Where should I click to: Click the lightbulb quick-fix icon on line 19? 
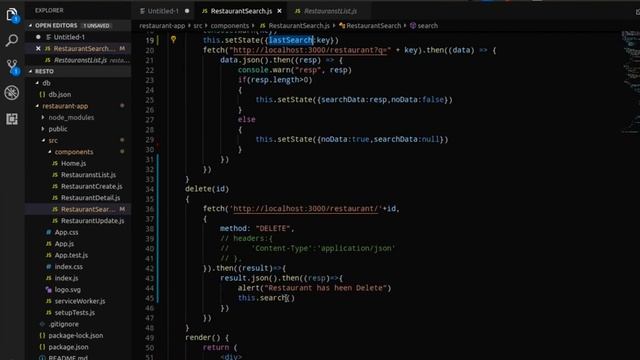pos(173,40)
